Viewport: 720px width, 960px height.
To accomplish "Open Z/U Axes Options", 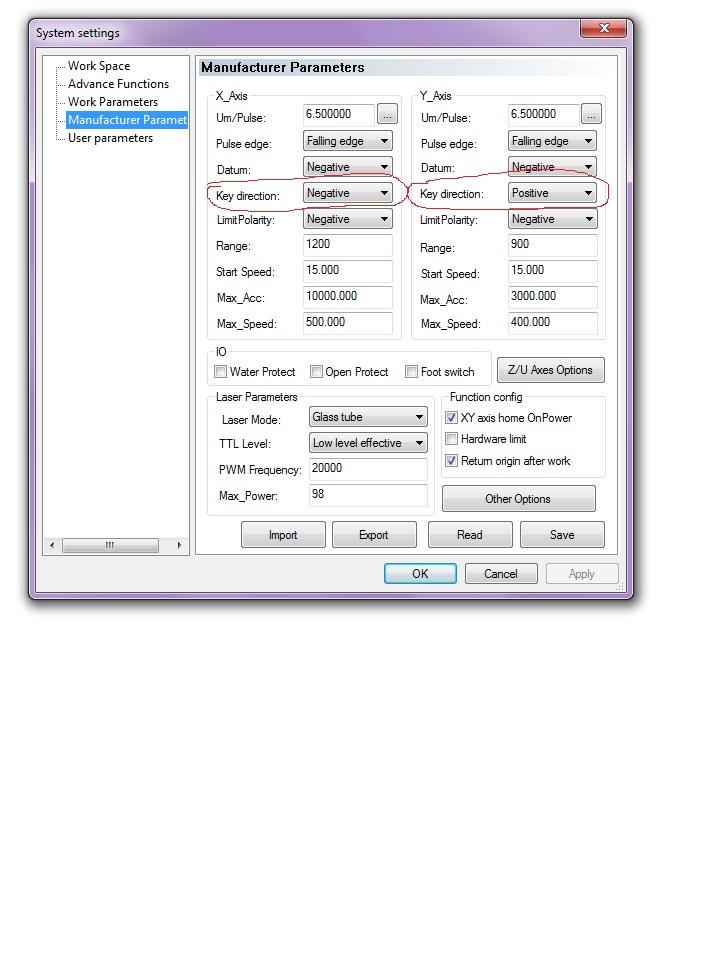I will pos(550,370).
